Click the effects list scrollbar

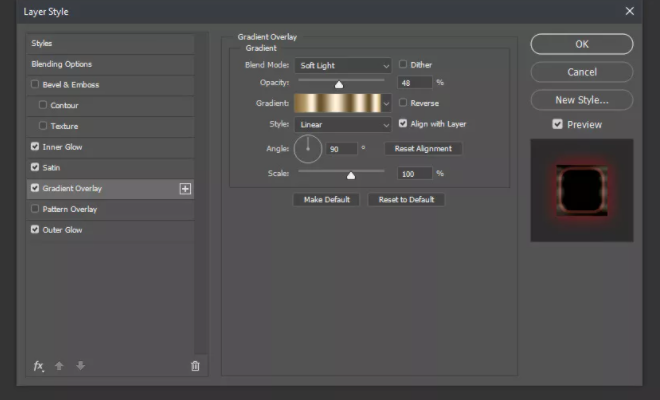201,194
